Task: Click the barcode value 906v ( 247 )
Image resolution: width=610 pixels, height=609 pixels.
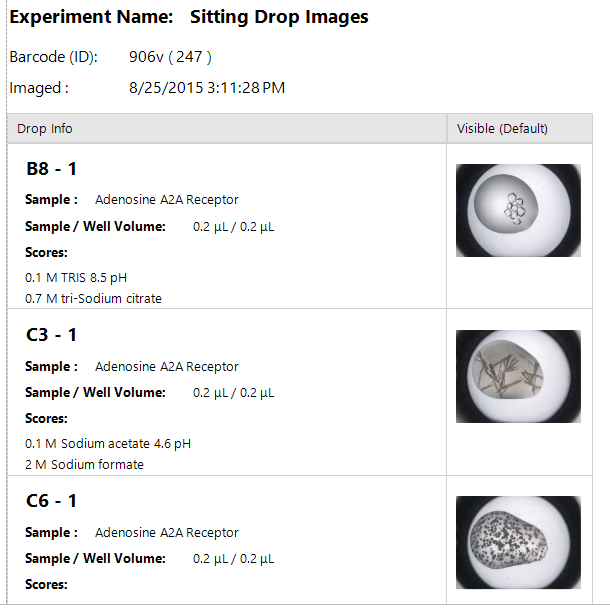Action: (x=170, y=57)
